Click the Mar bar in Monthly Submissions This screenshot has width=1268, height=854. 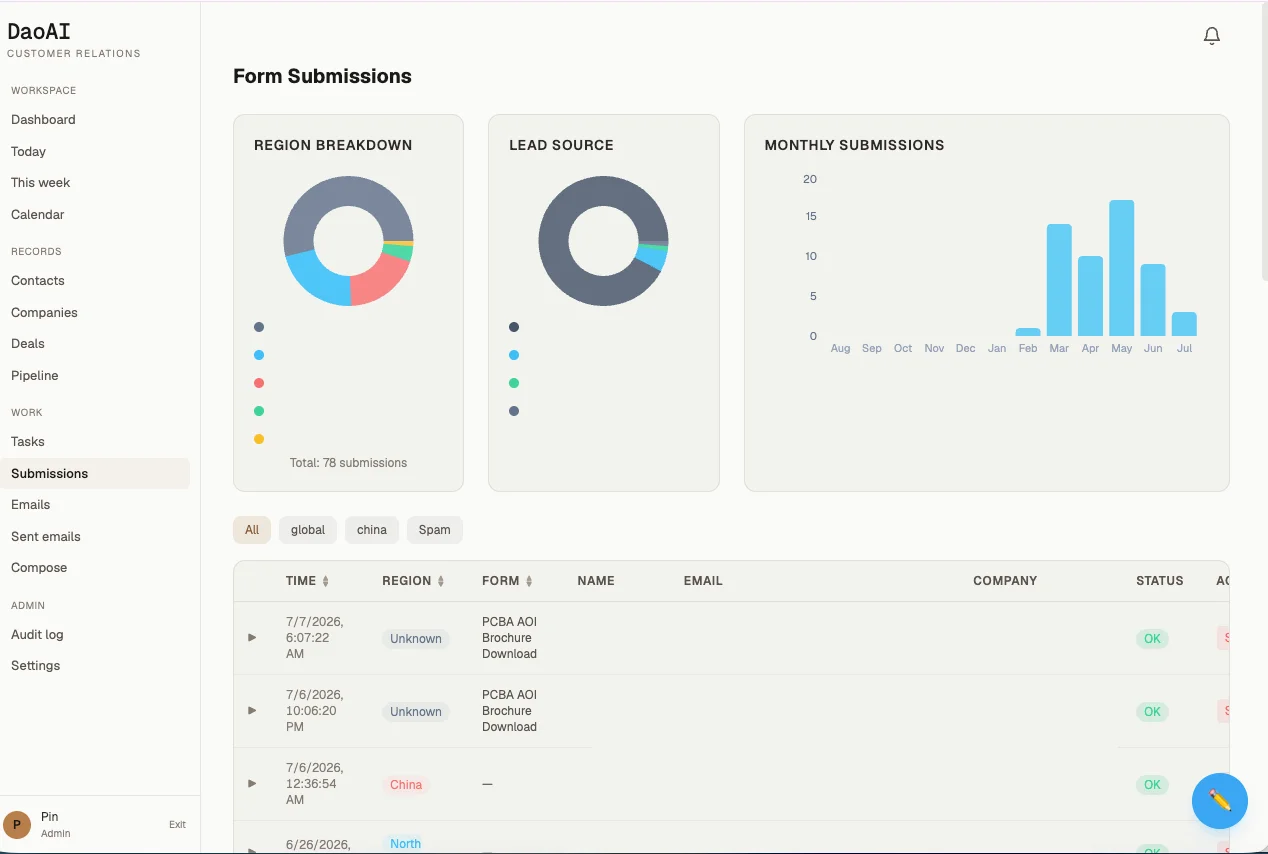coord(1059,280)
